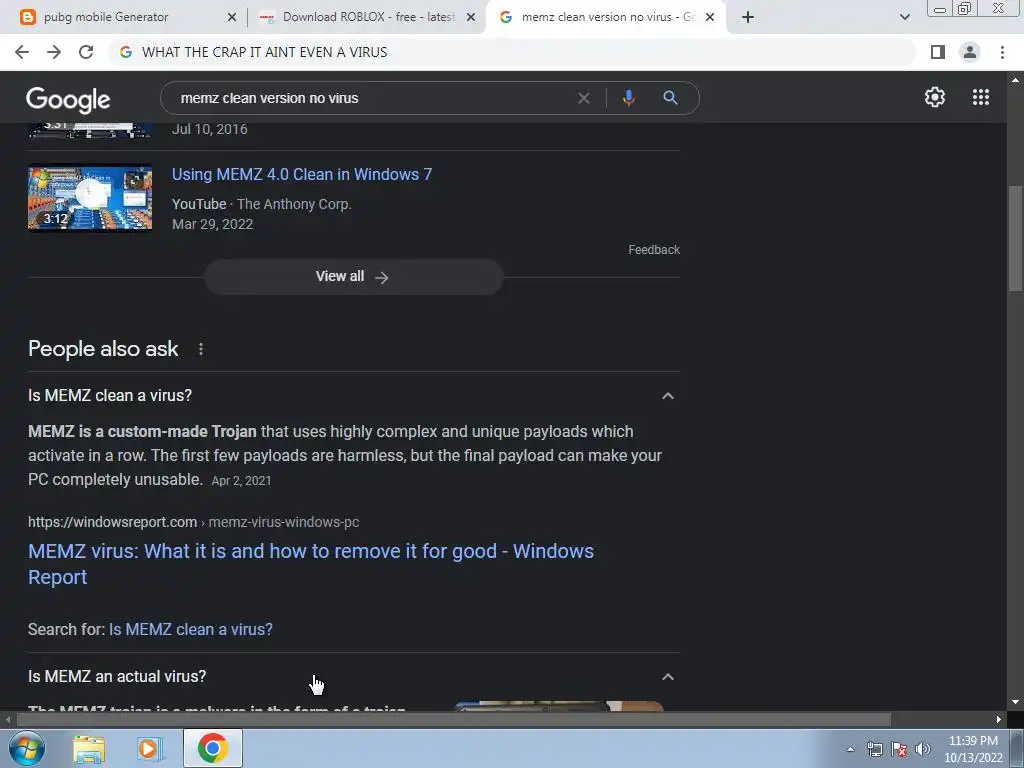Open Using MEMZ 4.0 Clean video link
This screenshot has height=768, width=1024.
(x=302, y=174)
